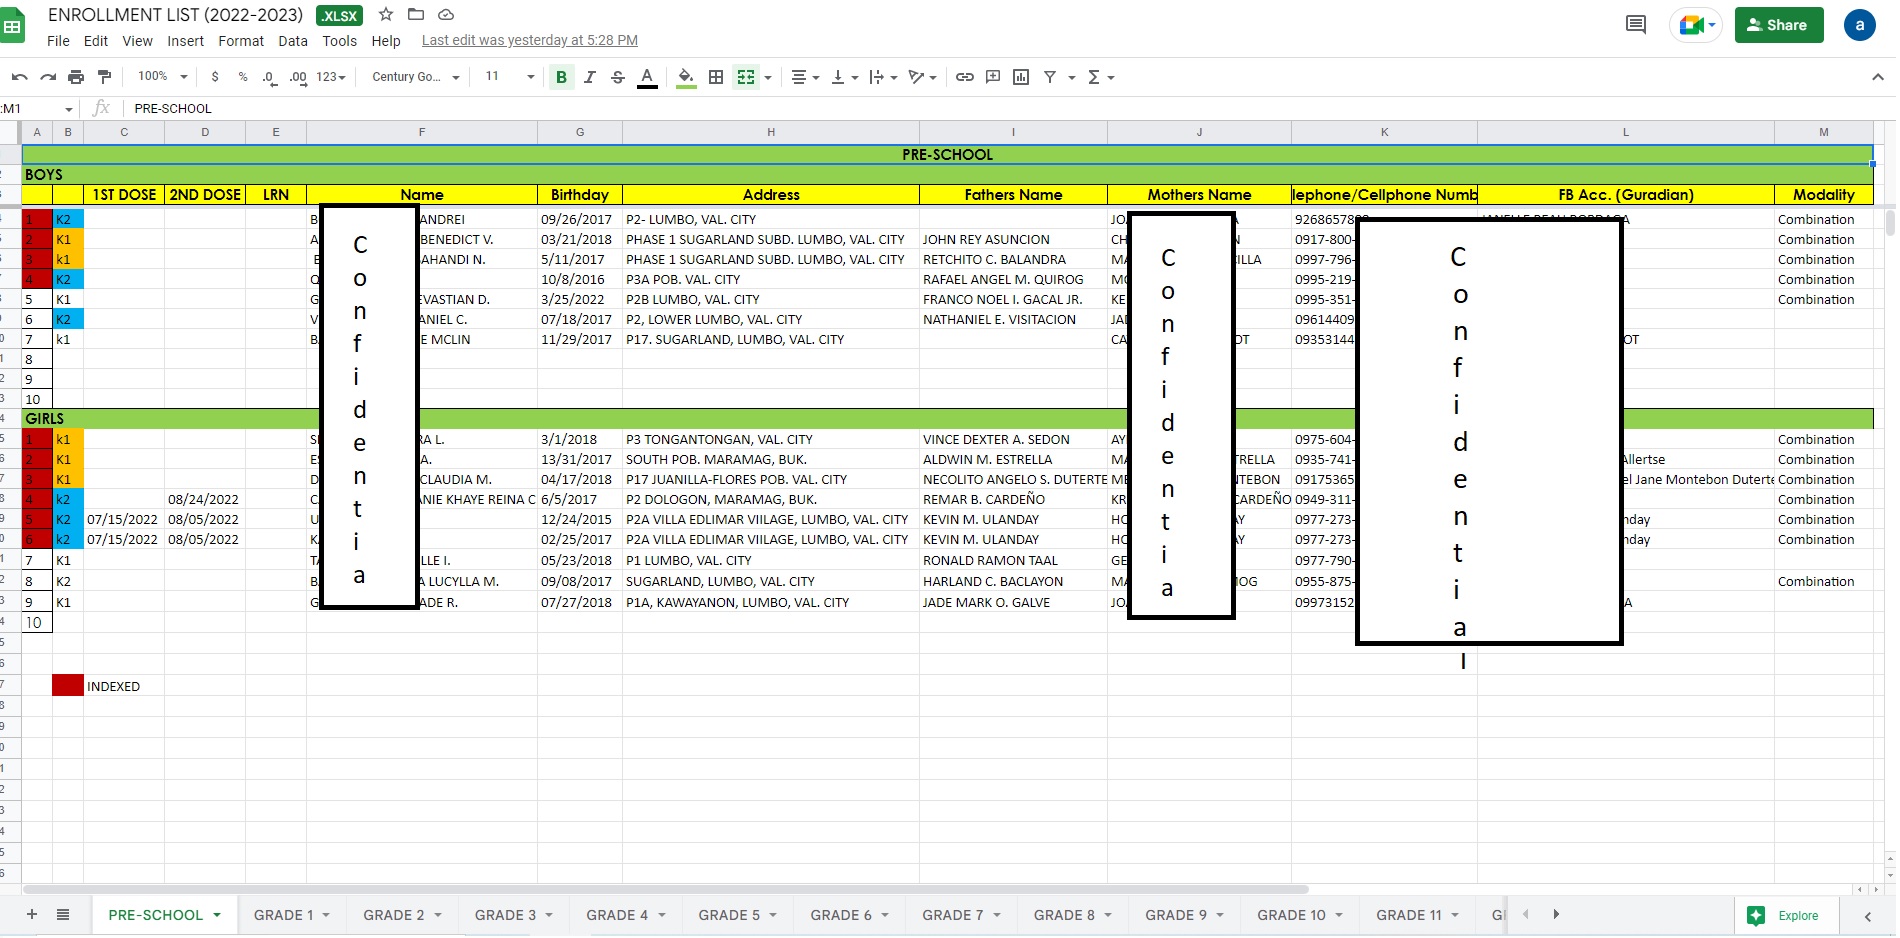The image size is (1900, 938).
Task: Move the document to a folder
Action: click(416, 15)
